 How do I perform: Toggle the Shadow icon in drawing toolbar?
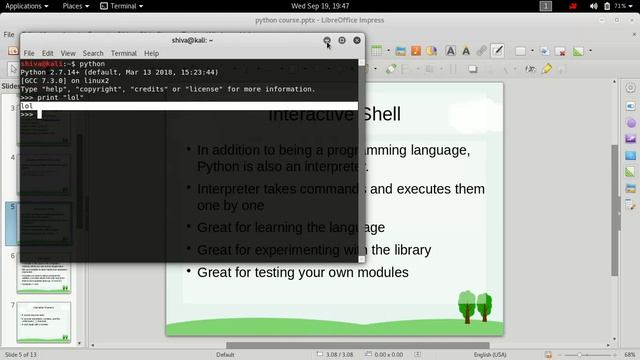473,69
